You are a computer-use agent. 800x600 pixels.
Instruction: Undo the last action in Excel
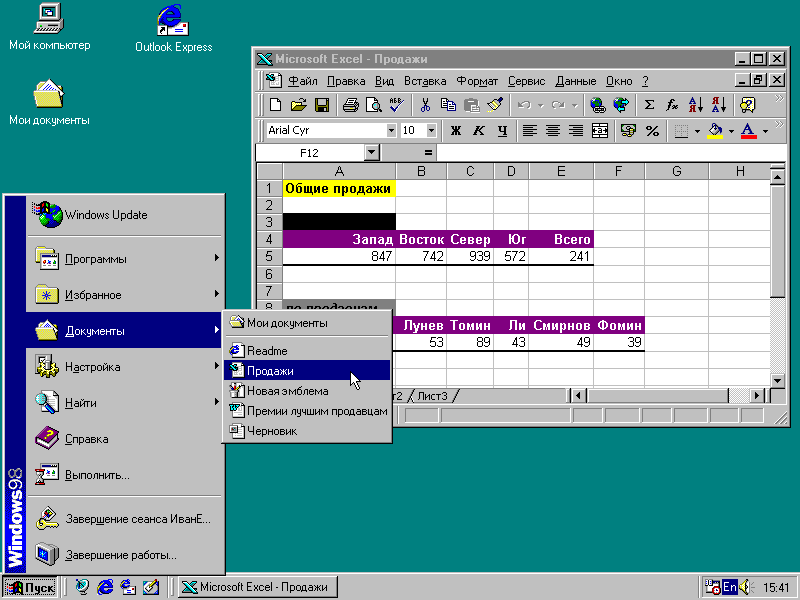(x=523, y=105)
